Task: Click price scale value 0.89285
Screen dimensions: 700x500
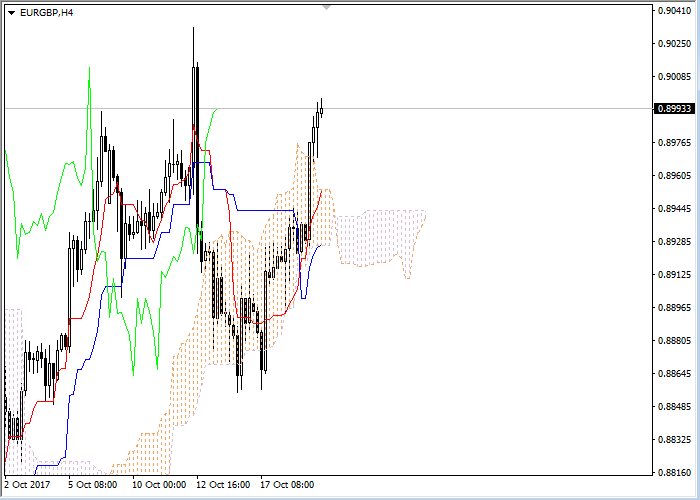Action: pos(675,242)
